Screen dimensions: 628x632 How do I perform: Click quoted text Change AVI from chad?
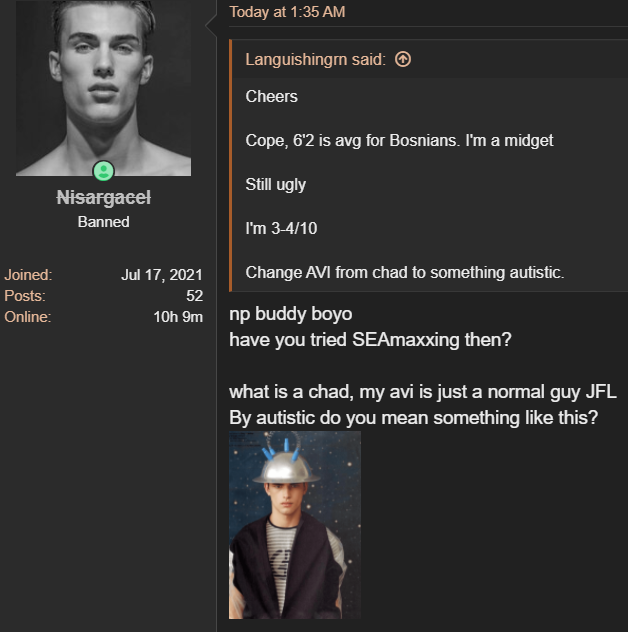pos(326,272)
